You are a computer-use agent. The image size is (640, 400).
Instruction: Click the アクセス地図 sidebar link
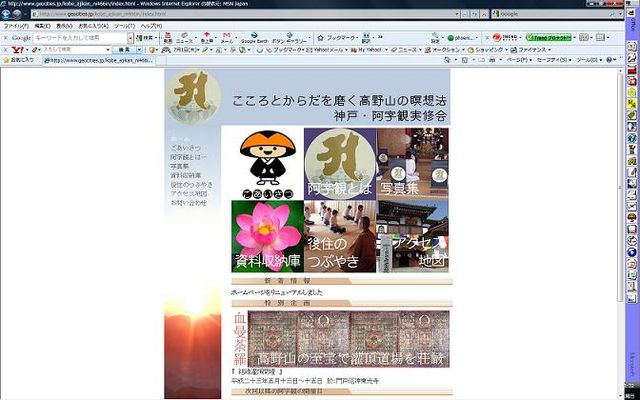click(x=187, y=193)
